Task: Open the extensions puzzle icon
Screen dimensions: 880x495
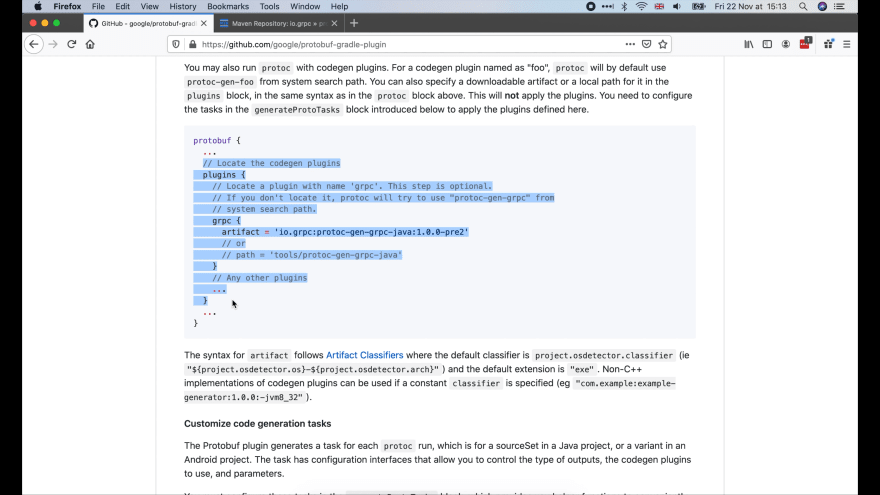Action: tap(828, 44)
